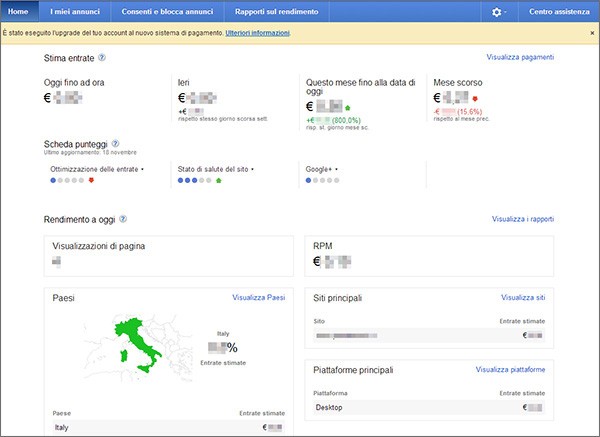Open the settings gear menu
This screenshot has width=600, height=437.
pos(499,12)
